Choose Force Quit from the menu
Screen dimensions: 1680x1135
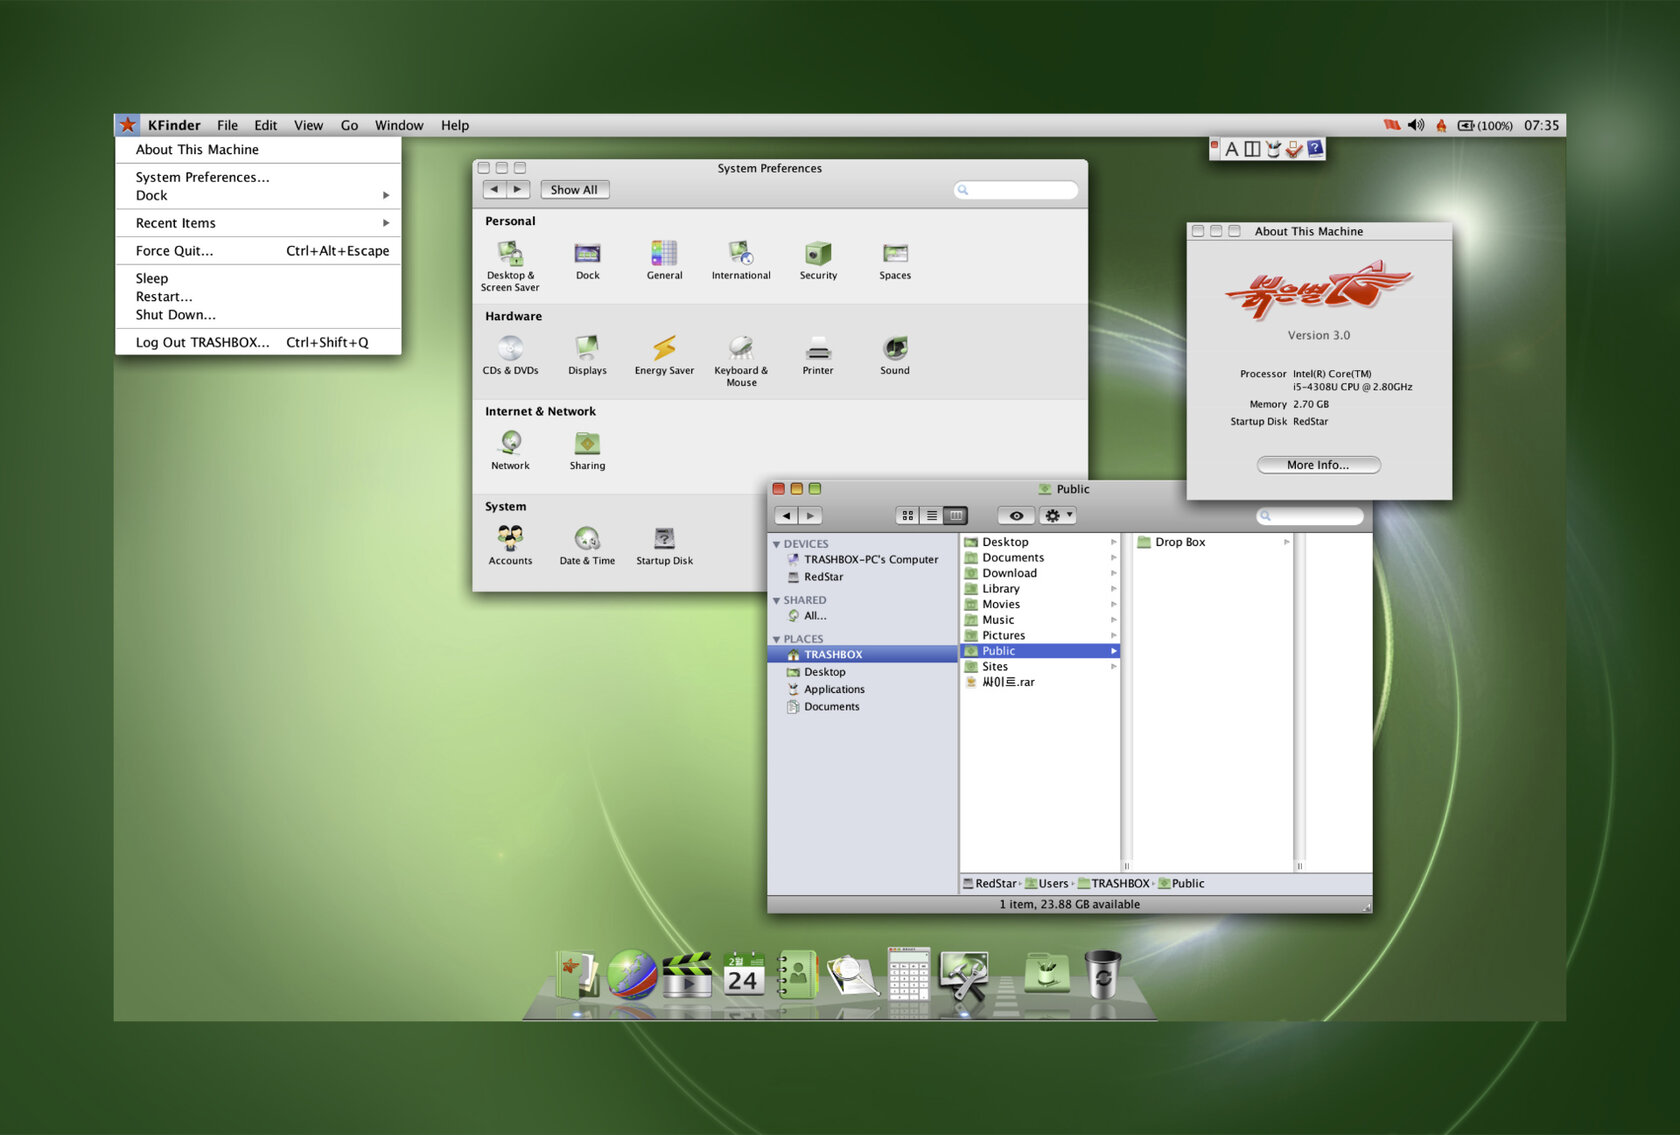tap(174, 251)
